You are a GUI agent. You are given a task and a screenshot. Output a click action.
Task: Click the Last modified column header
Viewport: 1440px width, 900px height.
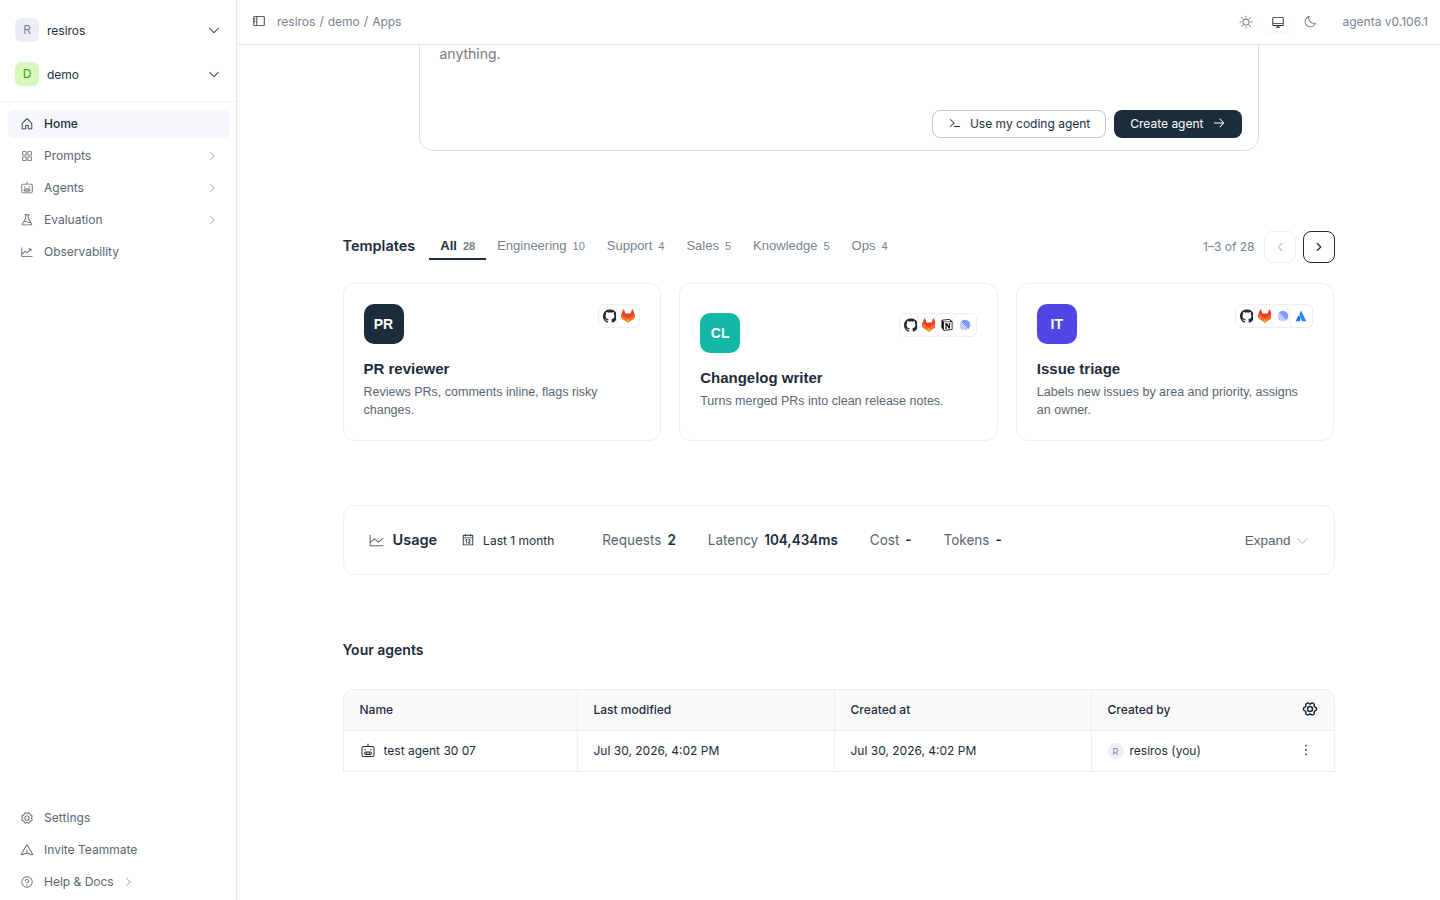[x=706, y=710]
